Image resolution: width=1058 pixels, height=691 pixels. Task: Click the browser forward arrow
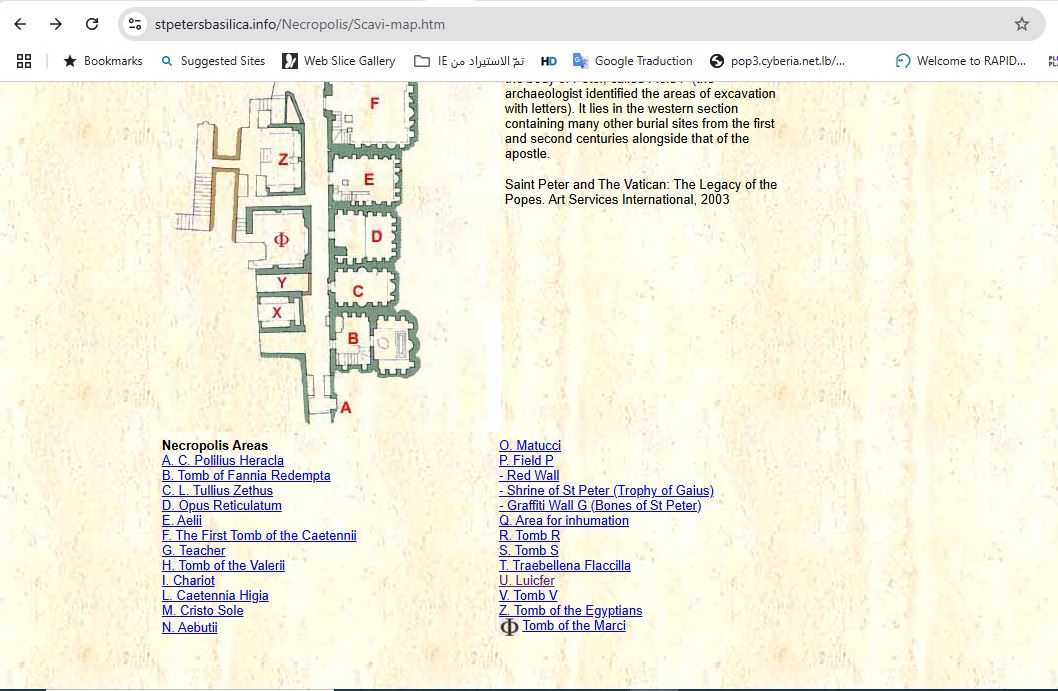56,24
